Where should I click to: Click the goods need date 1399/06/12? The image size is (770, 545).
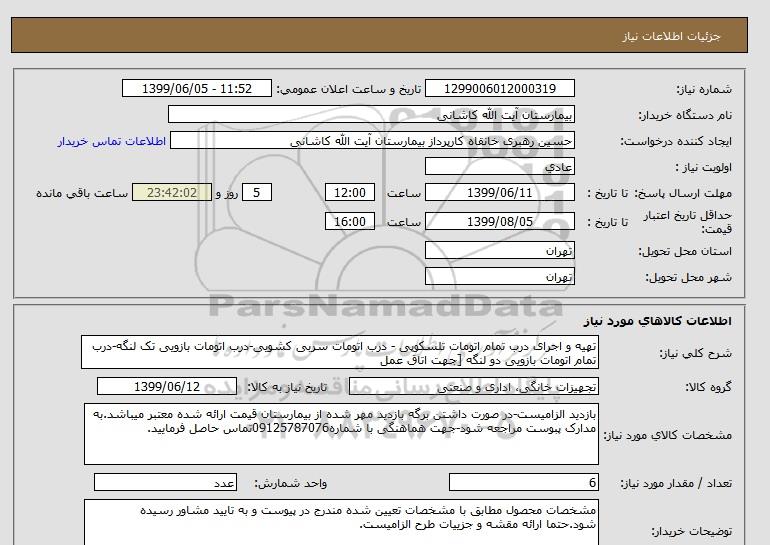[167, 386]
